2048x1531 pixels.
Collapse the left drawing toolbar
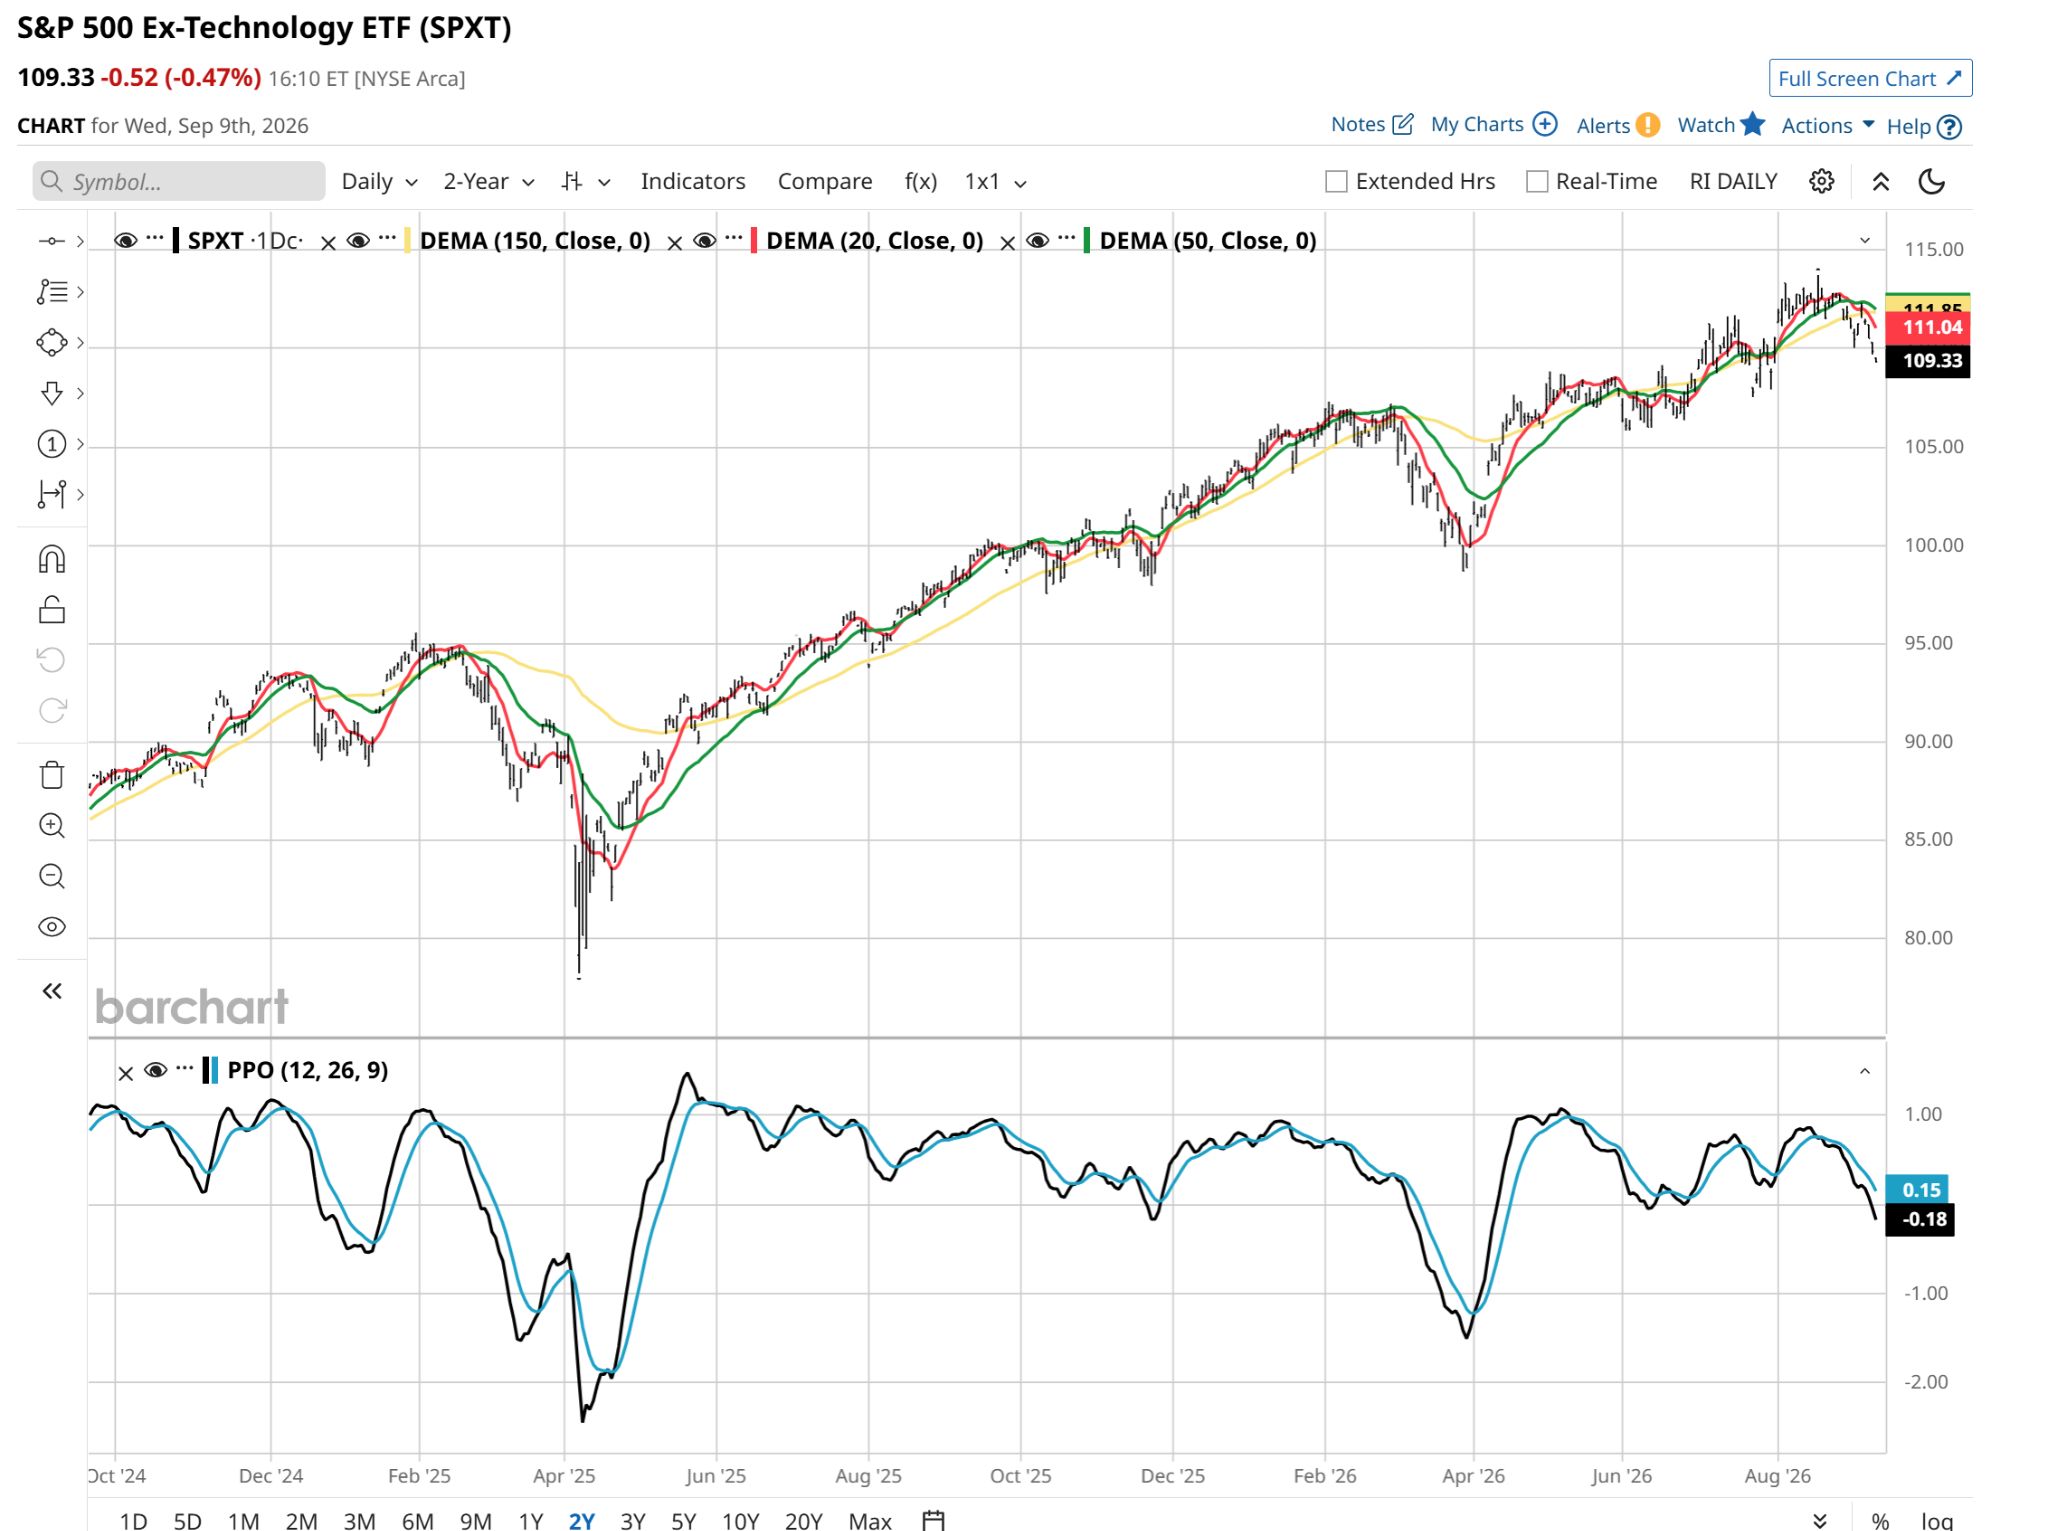(x=52, y=991)
